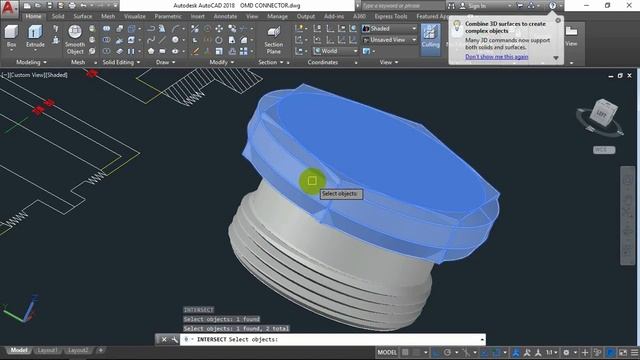Click the Rotate tool in Modify panel

tap(219, 40)
